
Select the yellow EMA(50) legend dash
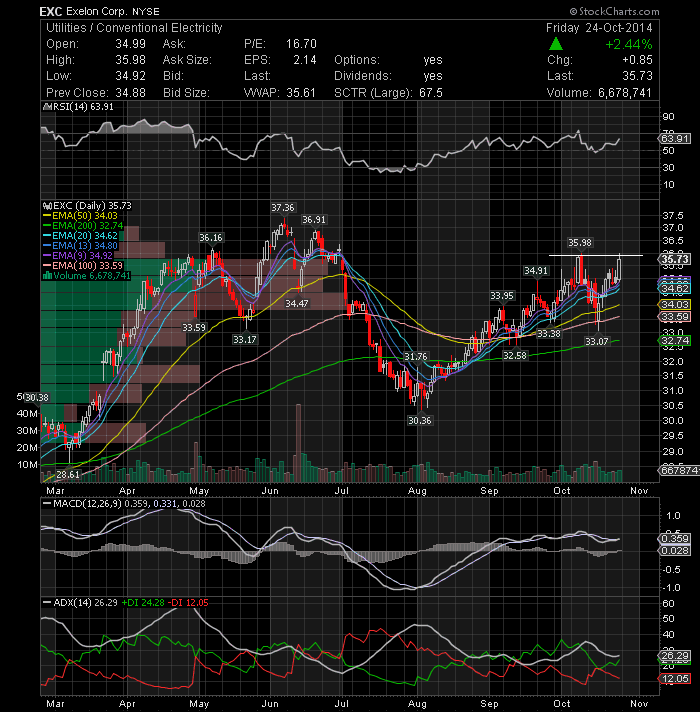47,216
